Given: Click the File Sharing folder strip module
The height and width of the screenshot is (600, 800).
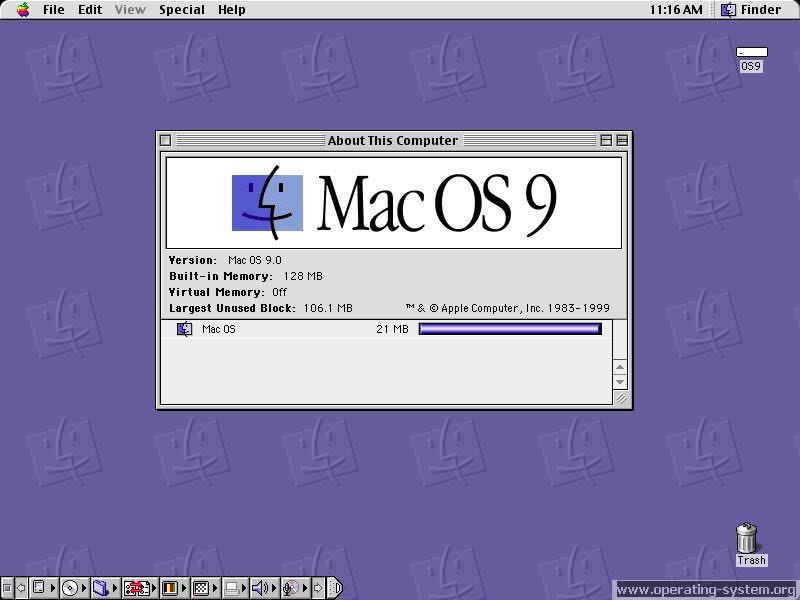Looking at the screenshot, I should pyautogui.click(x=101, y=588).
